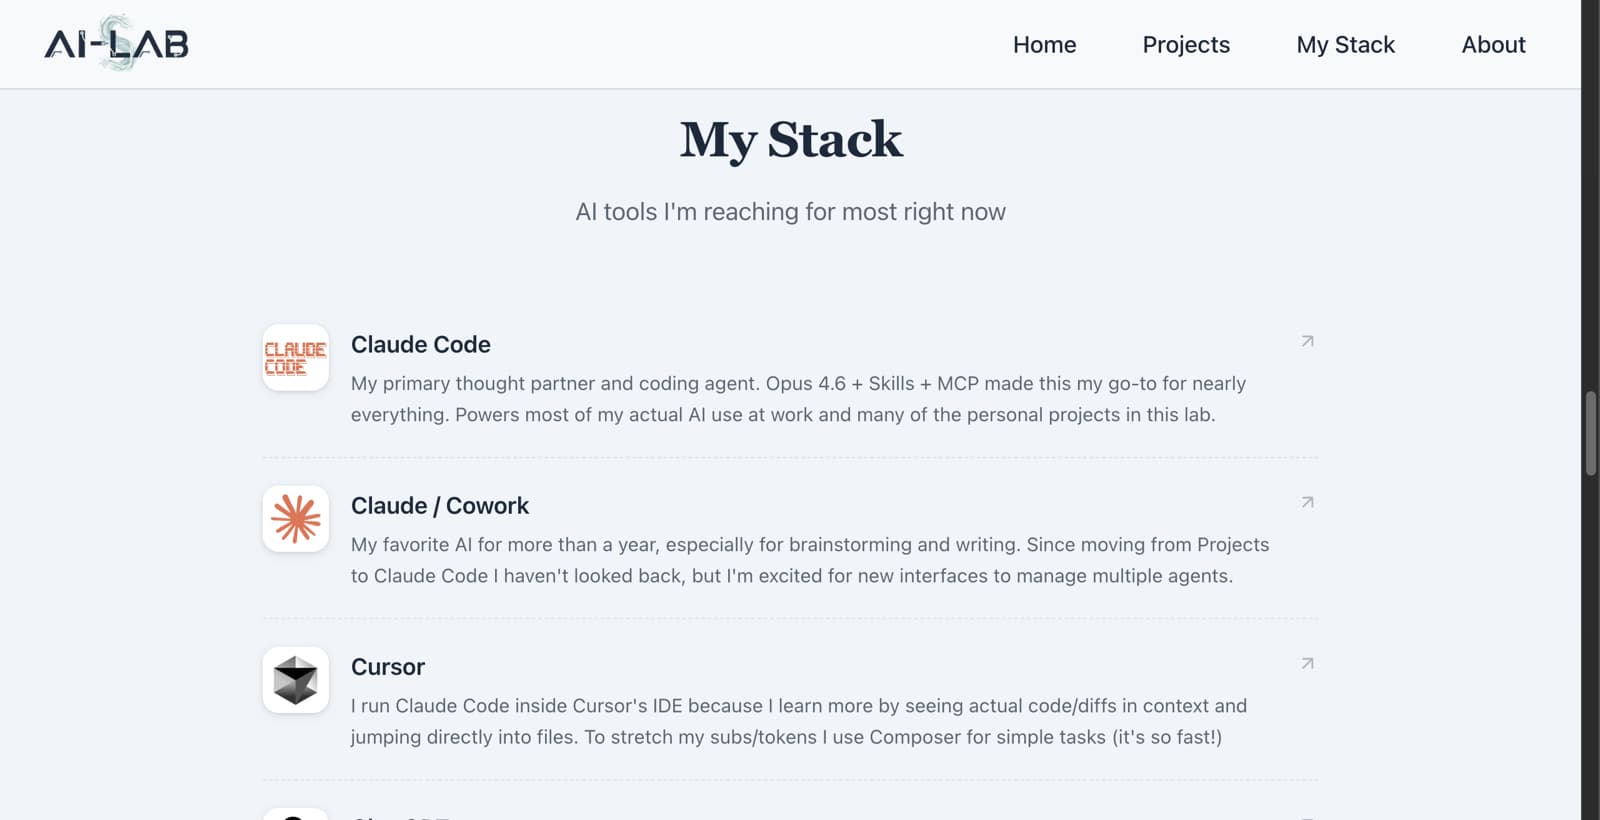This screenshot has width=1600, height=820.
Task: Click the Claude starburst icon
Action: (295, 518)
